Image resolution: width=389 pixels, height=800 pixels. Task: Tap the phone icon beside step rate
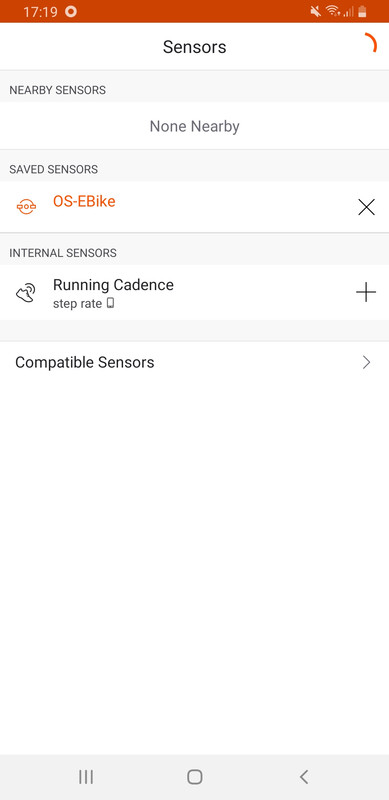(x=110, y=304)
